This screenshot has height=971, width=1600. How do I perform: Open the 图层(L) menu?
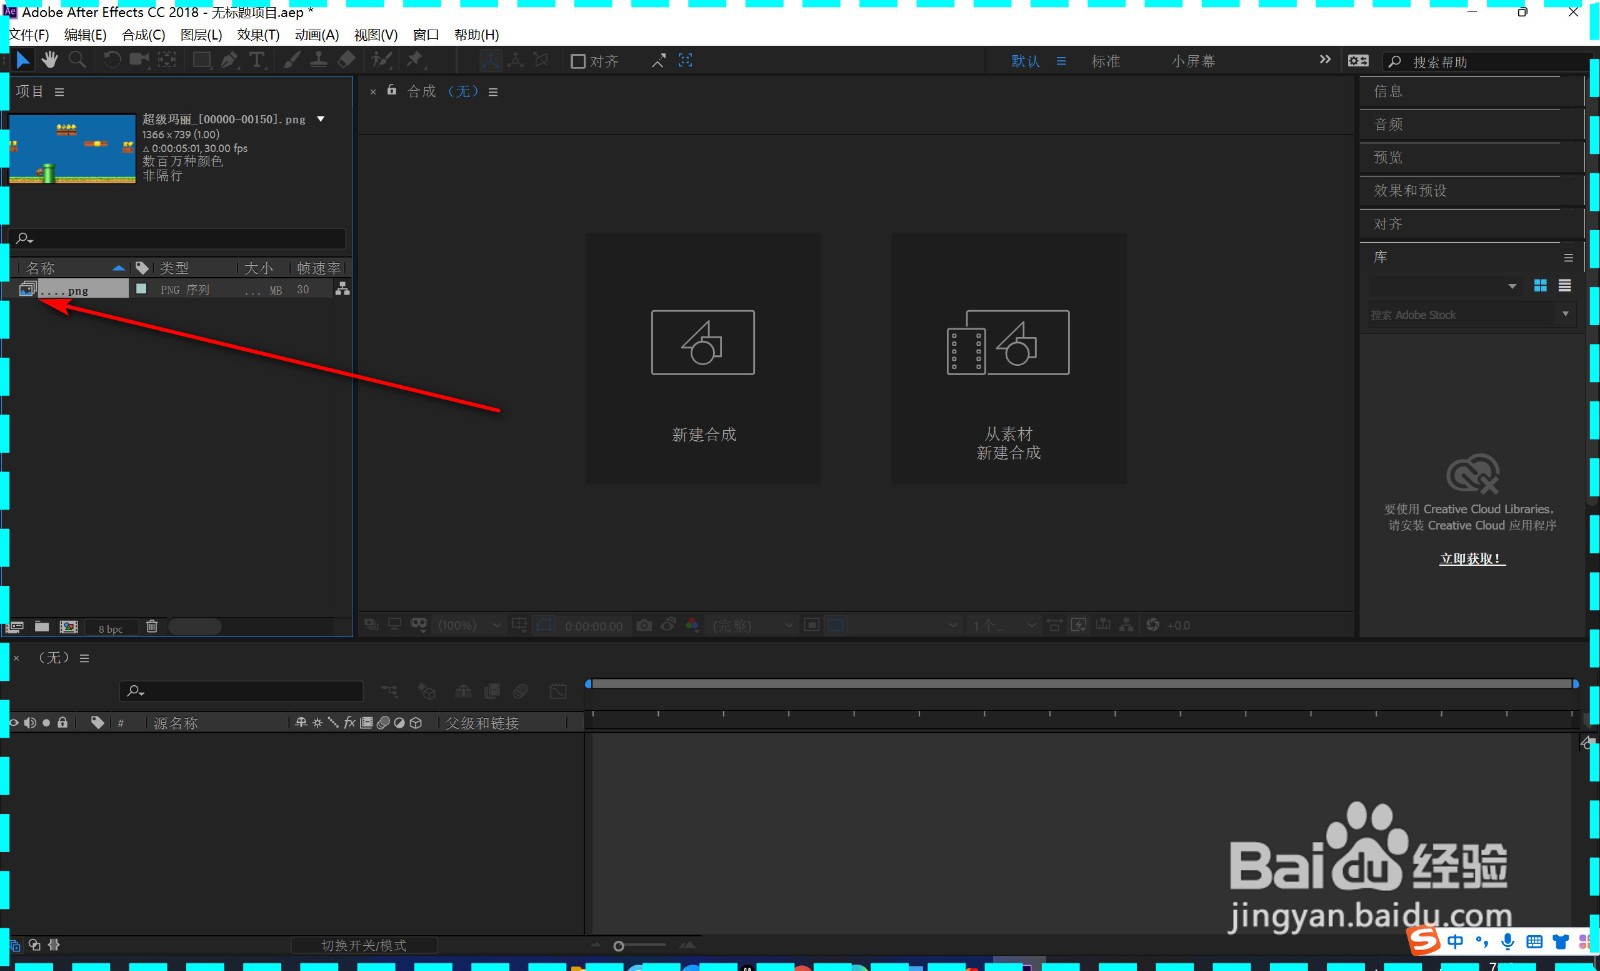pyautogui.click(x=201, y=35)
